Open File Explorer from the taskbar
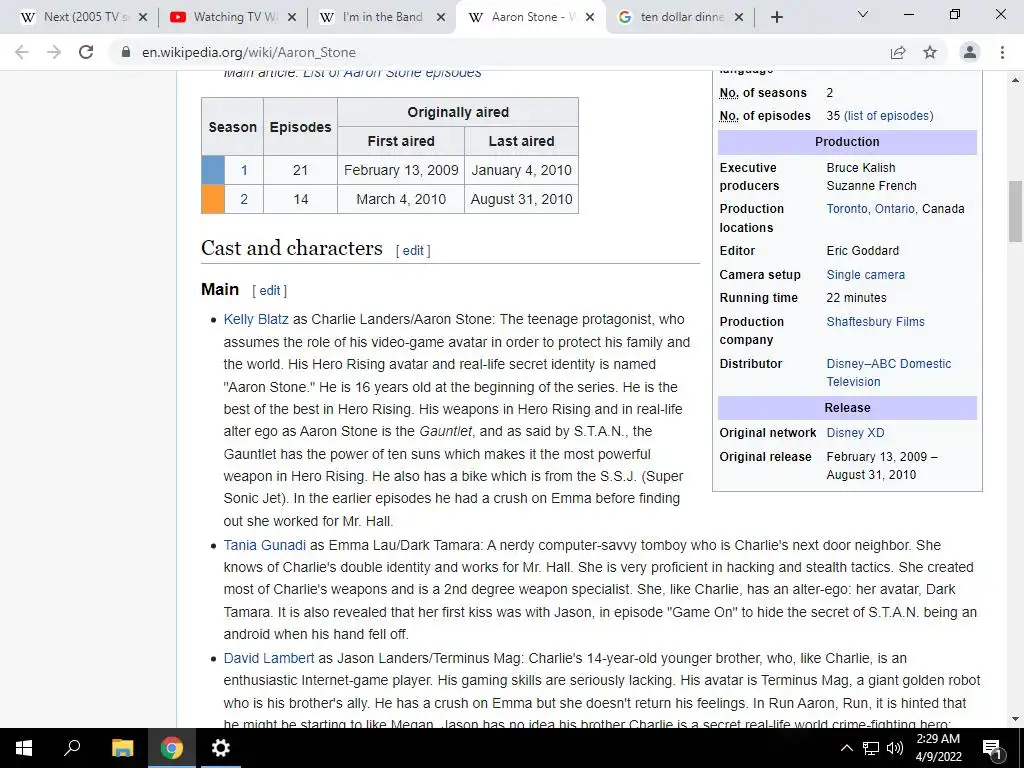Viewport: 1024px width, 768px height. (x=122, y=748)
